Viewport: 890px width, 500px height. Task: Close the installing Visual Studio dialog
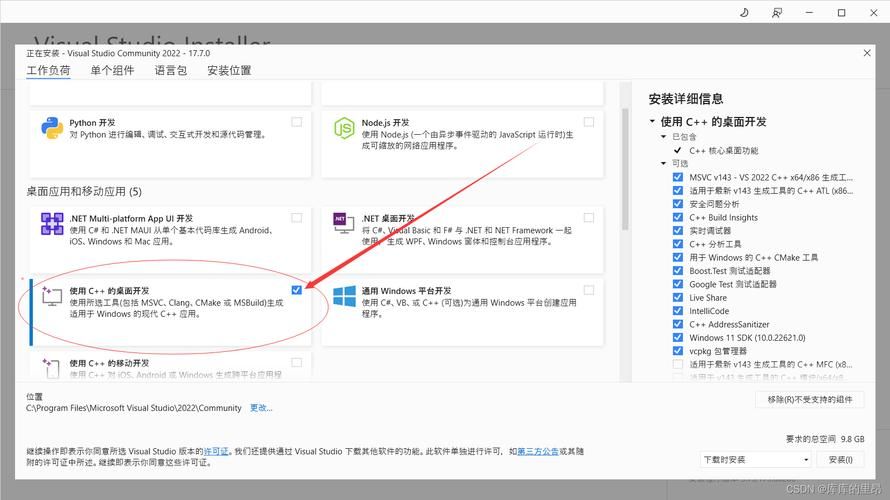(x=867, y=53)
